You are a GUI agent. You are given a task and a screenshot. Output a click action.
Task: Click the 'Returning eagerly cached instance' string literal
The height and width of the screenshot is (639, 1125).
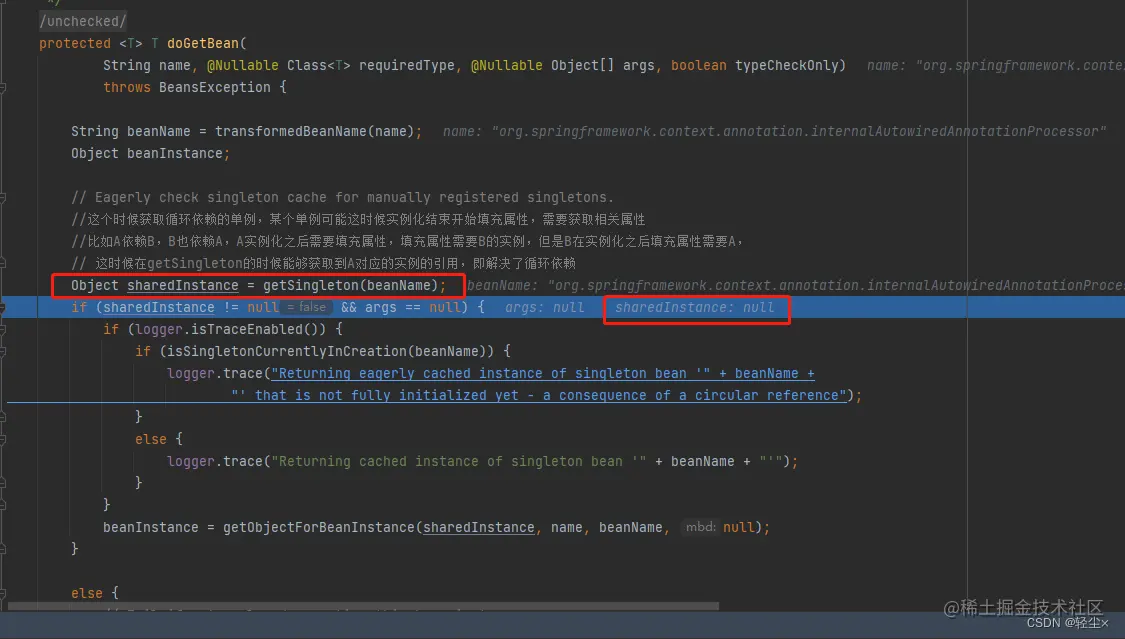click(491, 373)
